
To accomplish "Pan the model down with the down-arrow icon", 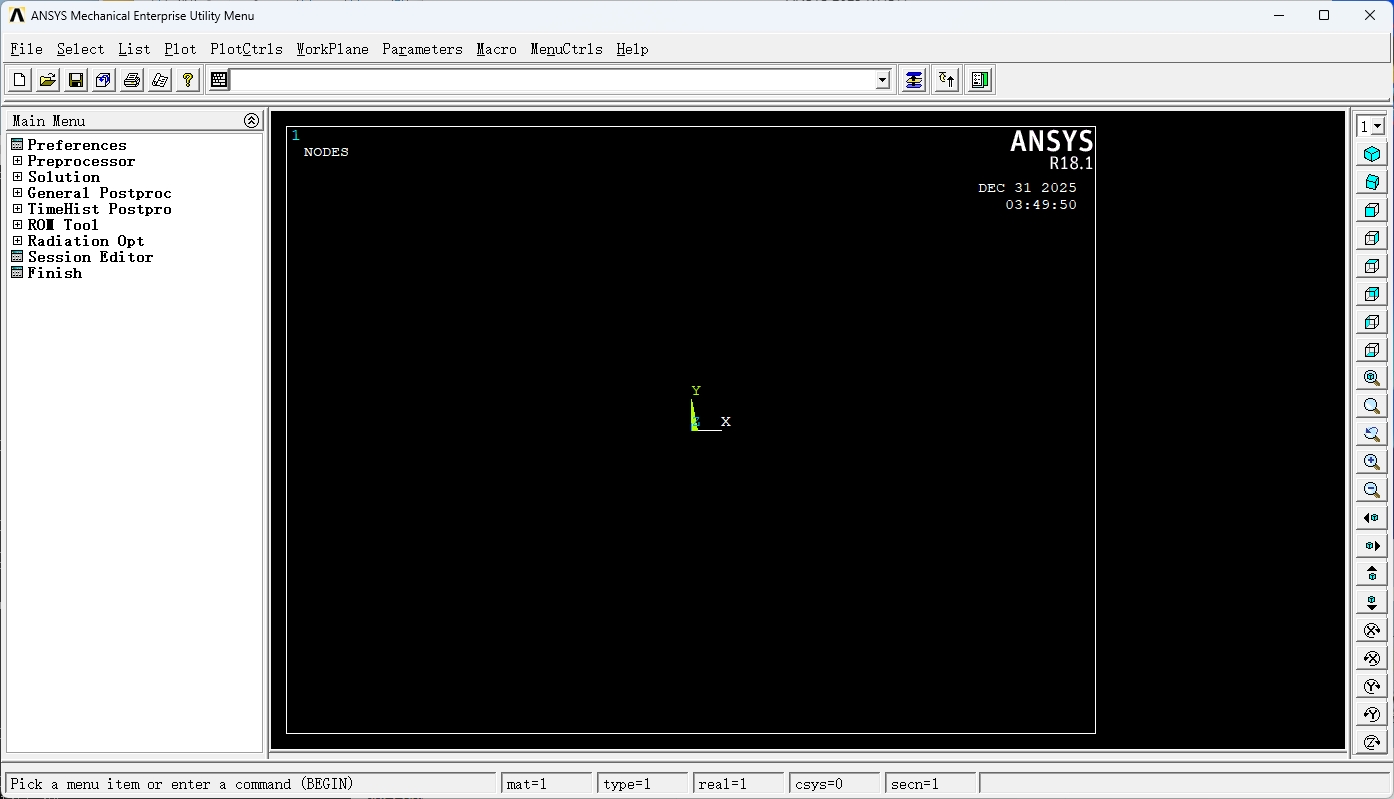I will 1371,602.
